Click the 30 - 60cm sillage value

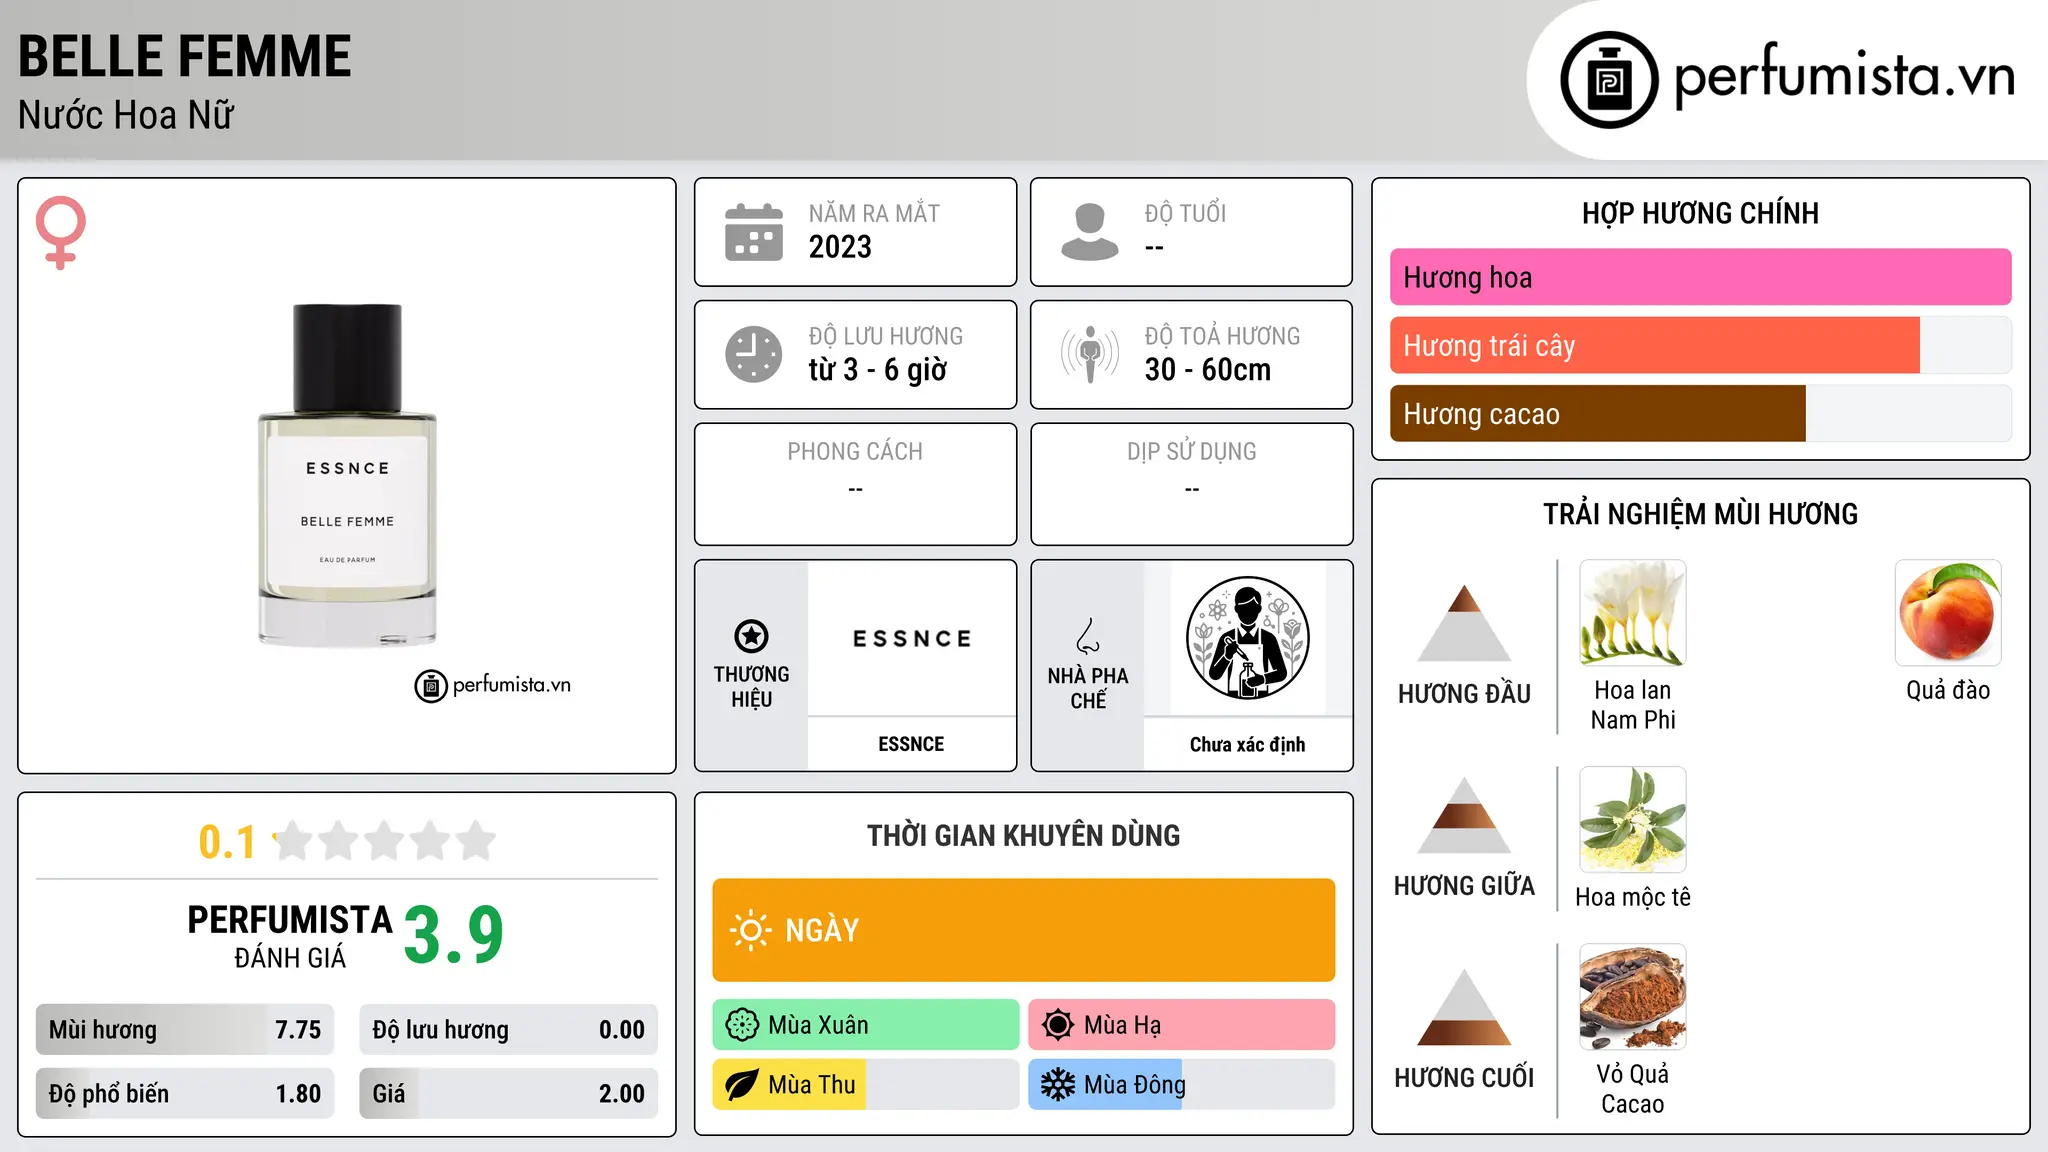[1208, 370]
